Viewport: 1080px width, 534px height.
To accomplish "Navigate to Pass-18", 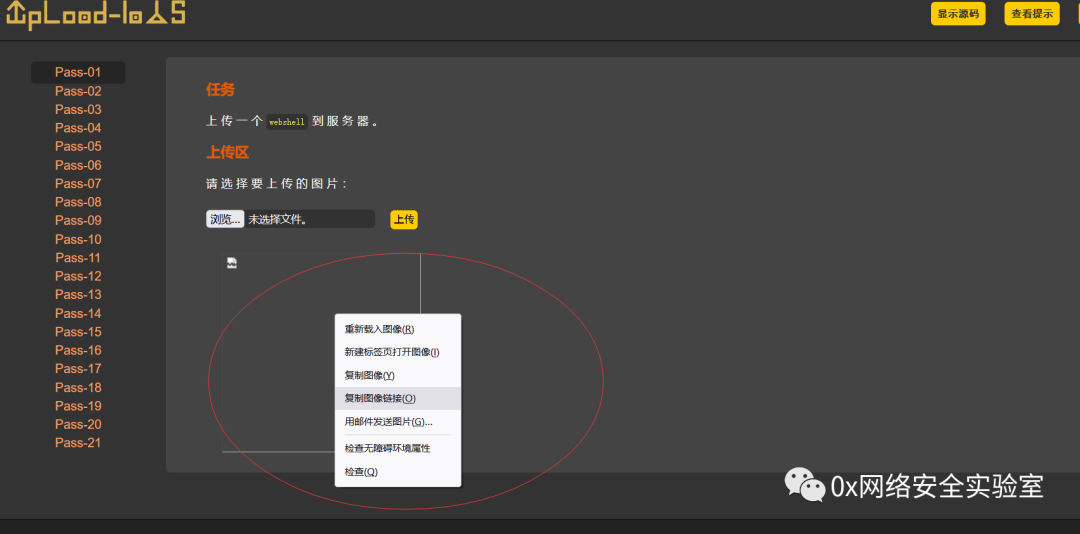I will click(x=78, y=387).
